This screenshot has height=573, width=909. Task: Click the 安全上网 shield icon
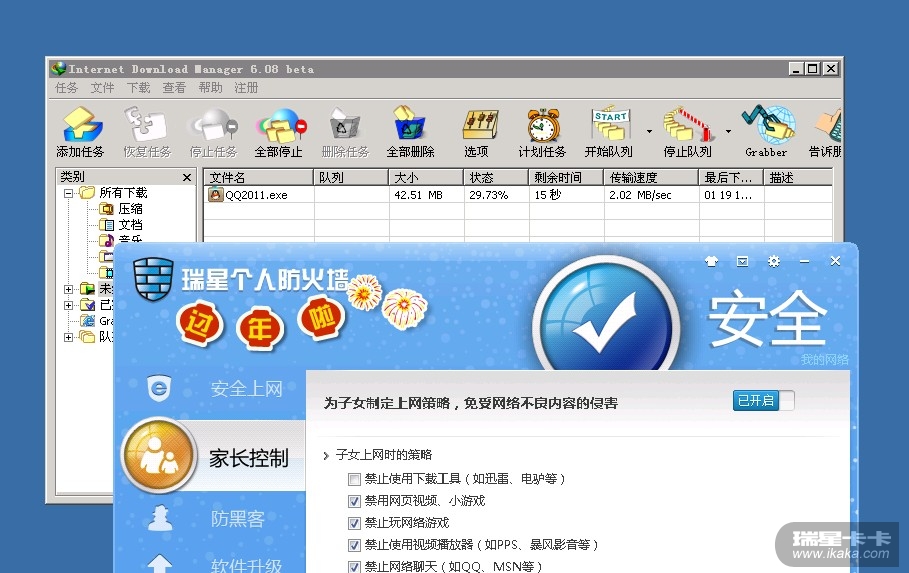tap(159, 388)
